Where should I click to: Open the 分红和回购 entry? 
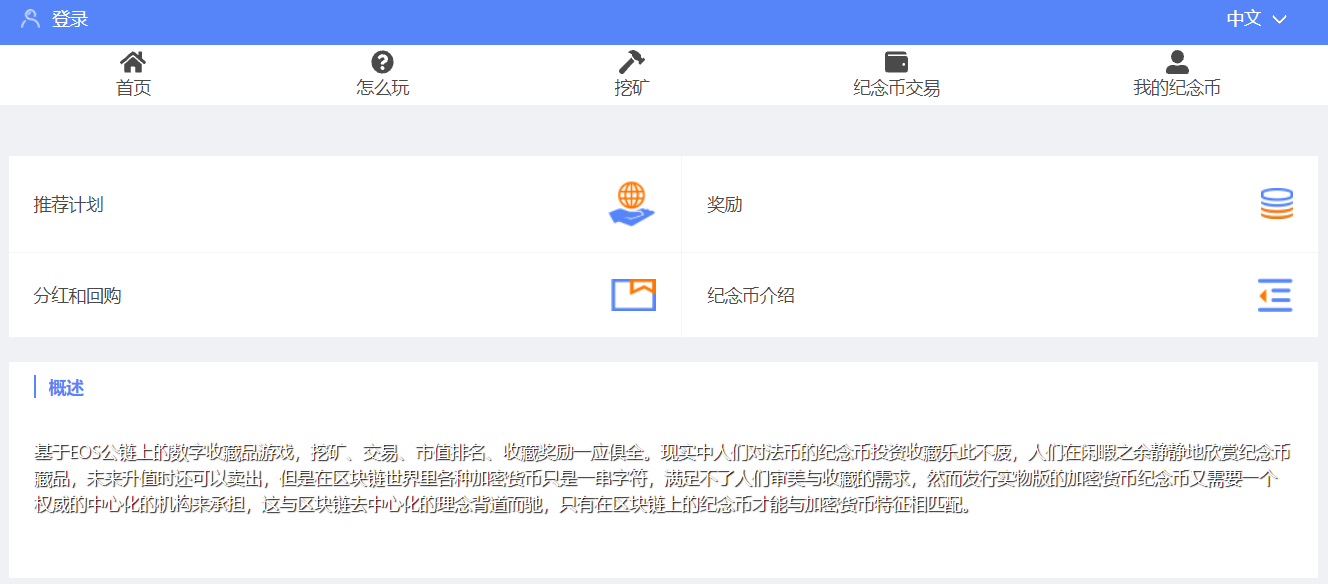click(x=345, y=295)
